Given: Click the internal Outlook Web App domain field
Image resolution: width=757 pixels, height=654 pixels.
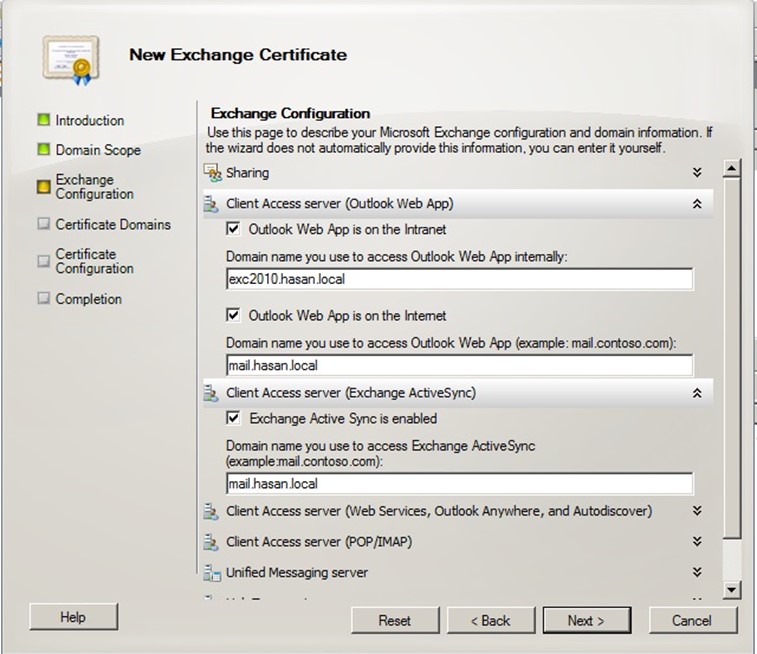Looking at the screenshot, I should 459,280.
